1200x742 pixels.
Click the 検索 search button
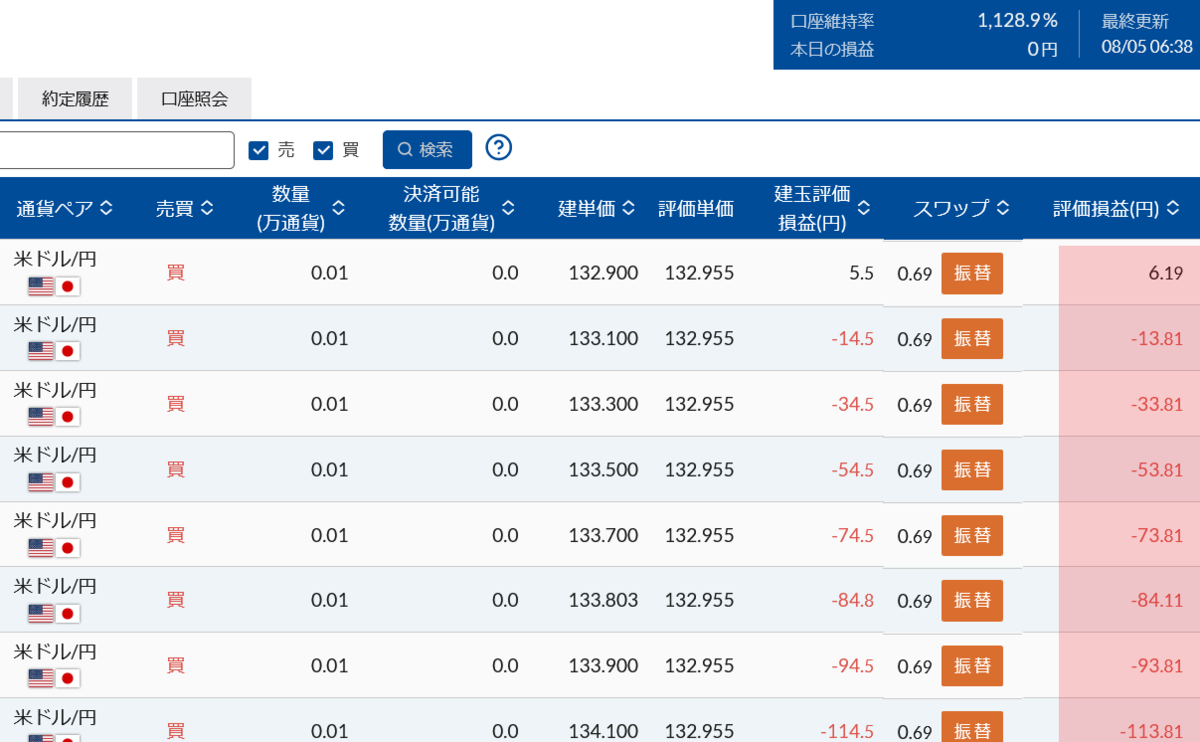pos(427,150)
